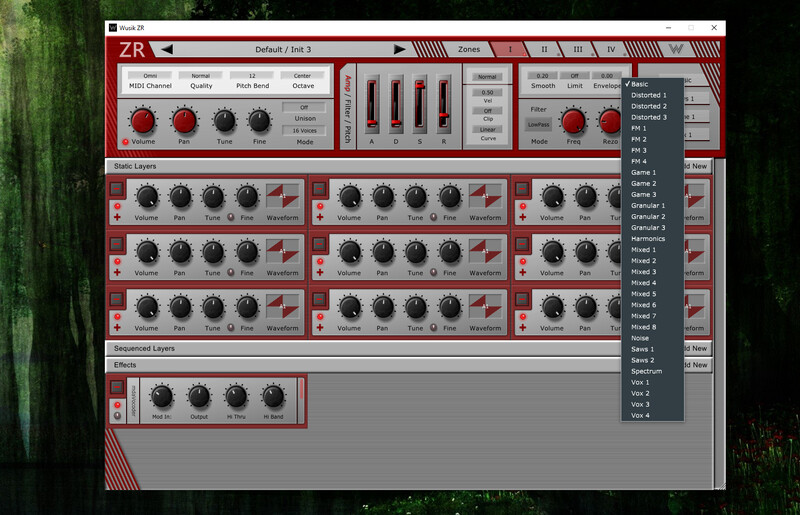Click the Vel 0.50 value field
Screen dimensions: 800x515
click(x=487, y=92)
